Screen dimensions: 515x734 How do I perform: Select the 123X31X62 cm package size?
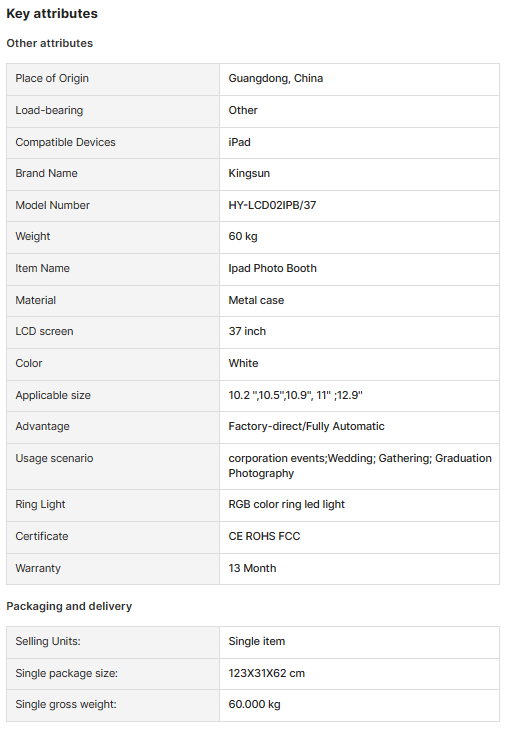pos(266,673)
